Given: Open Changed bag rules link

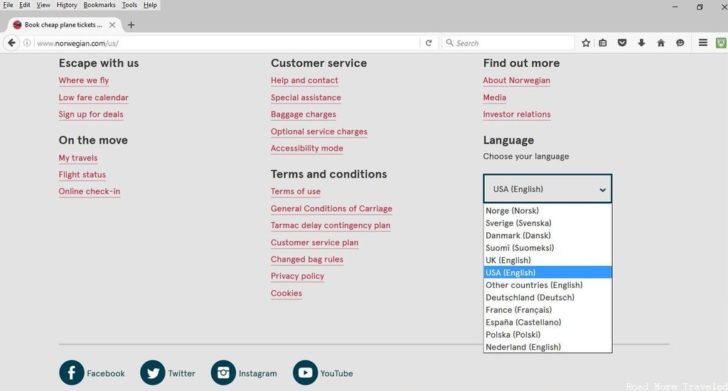Looking at the screenshot, I should click(307, 259).
